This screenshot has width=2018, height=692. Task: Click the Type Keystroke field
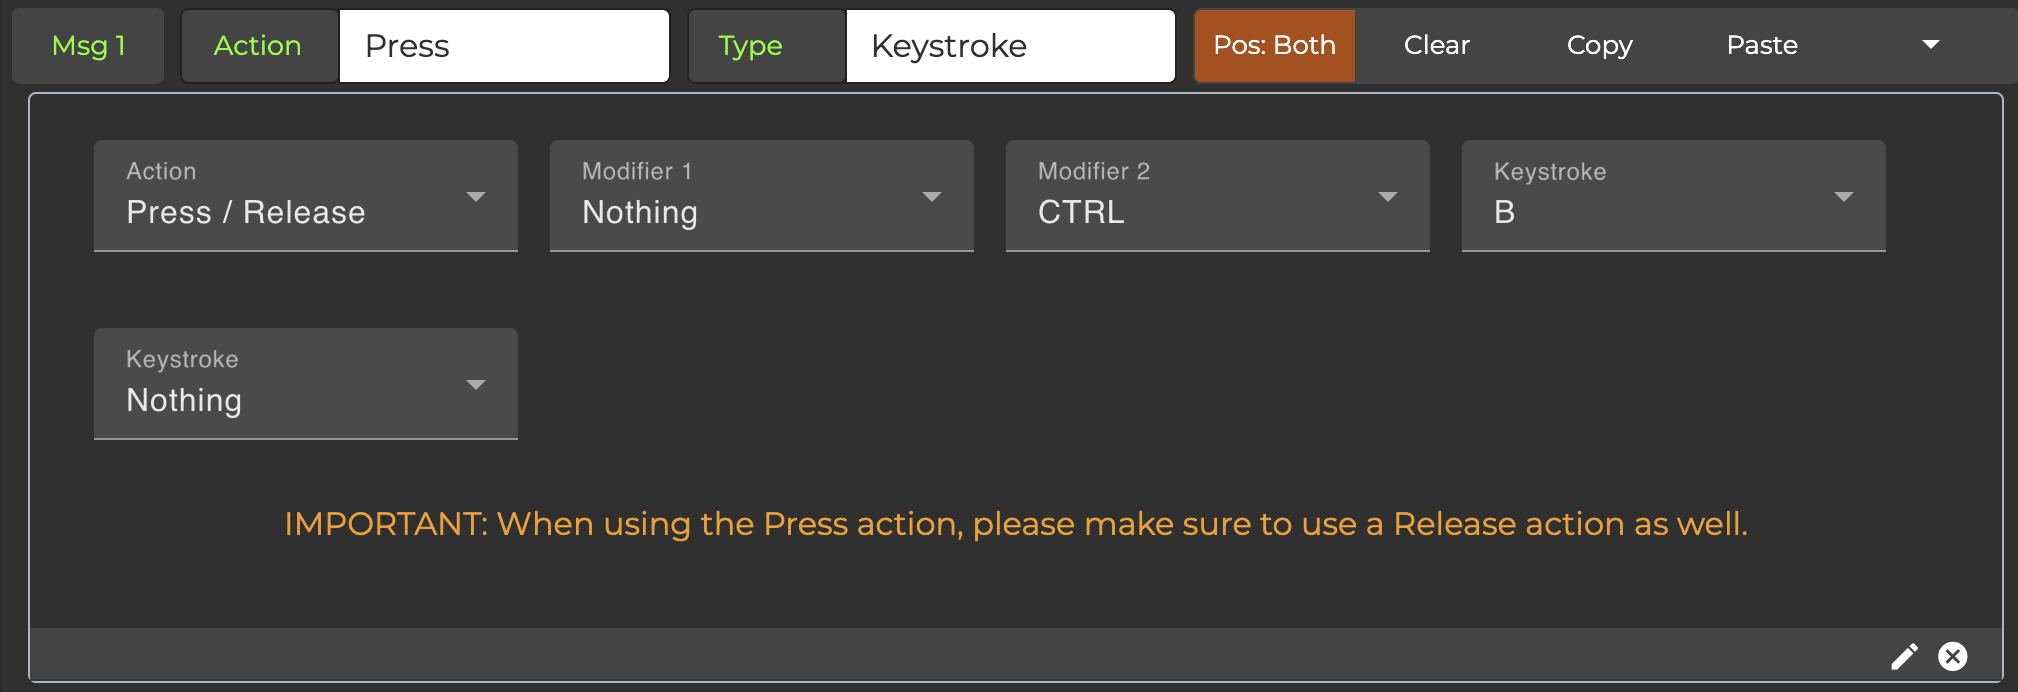click(1010, 46)
